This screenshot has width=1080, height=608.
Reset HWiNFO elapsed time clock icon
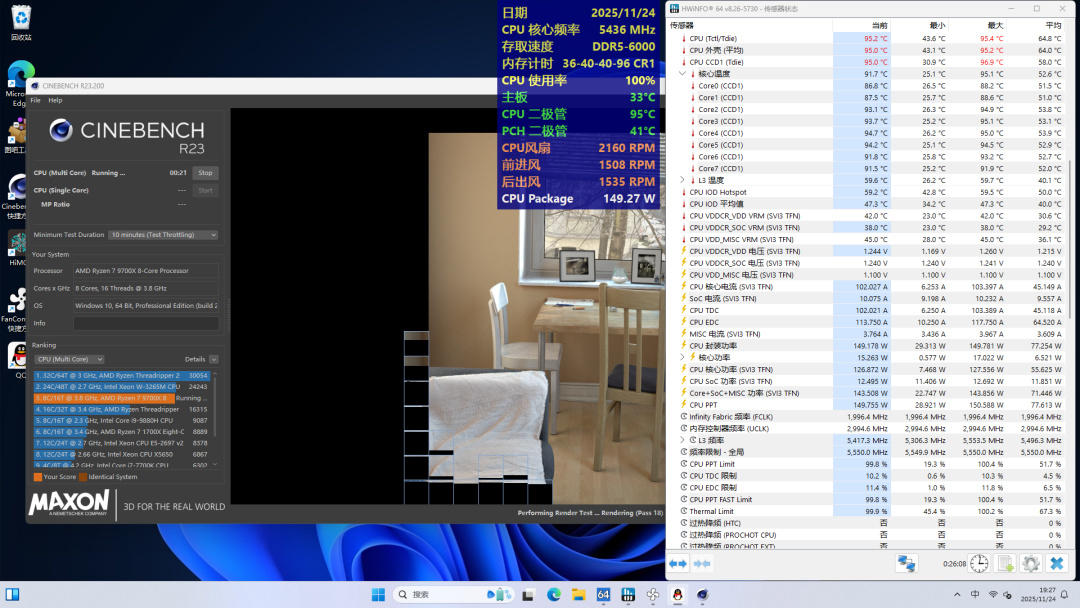pyautogui.click(x=979, y=563)
